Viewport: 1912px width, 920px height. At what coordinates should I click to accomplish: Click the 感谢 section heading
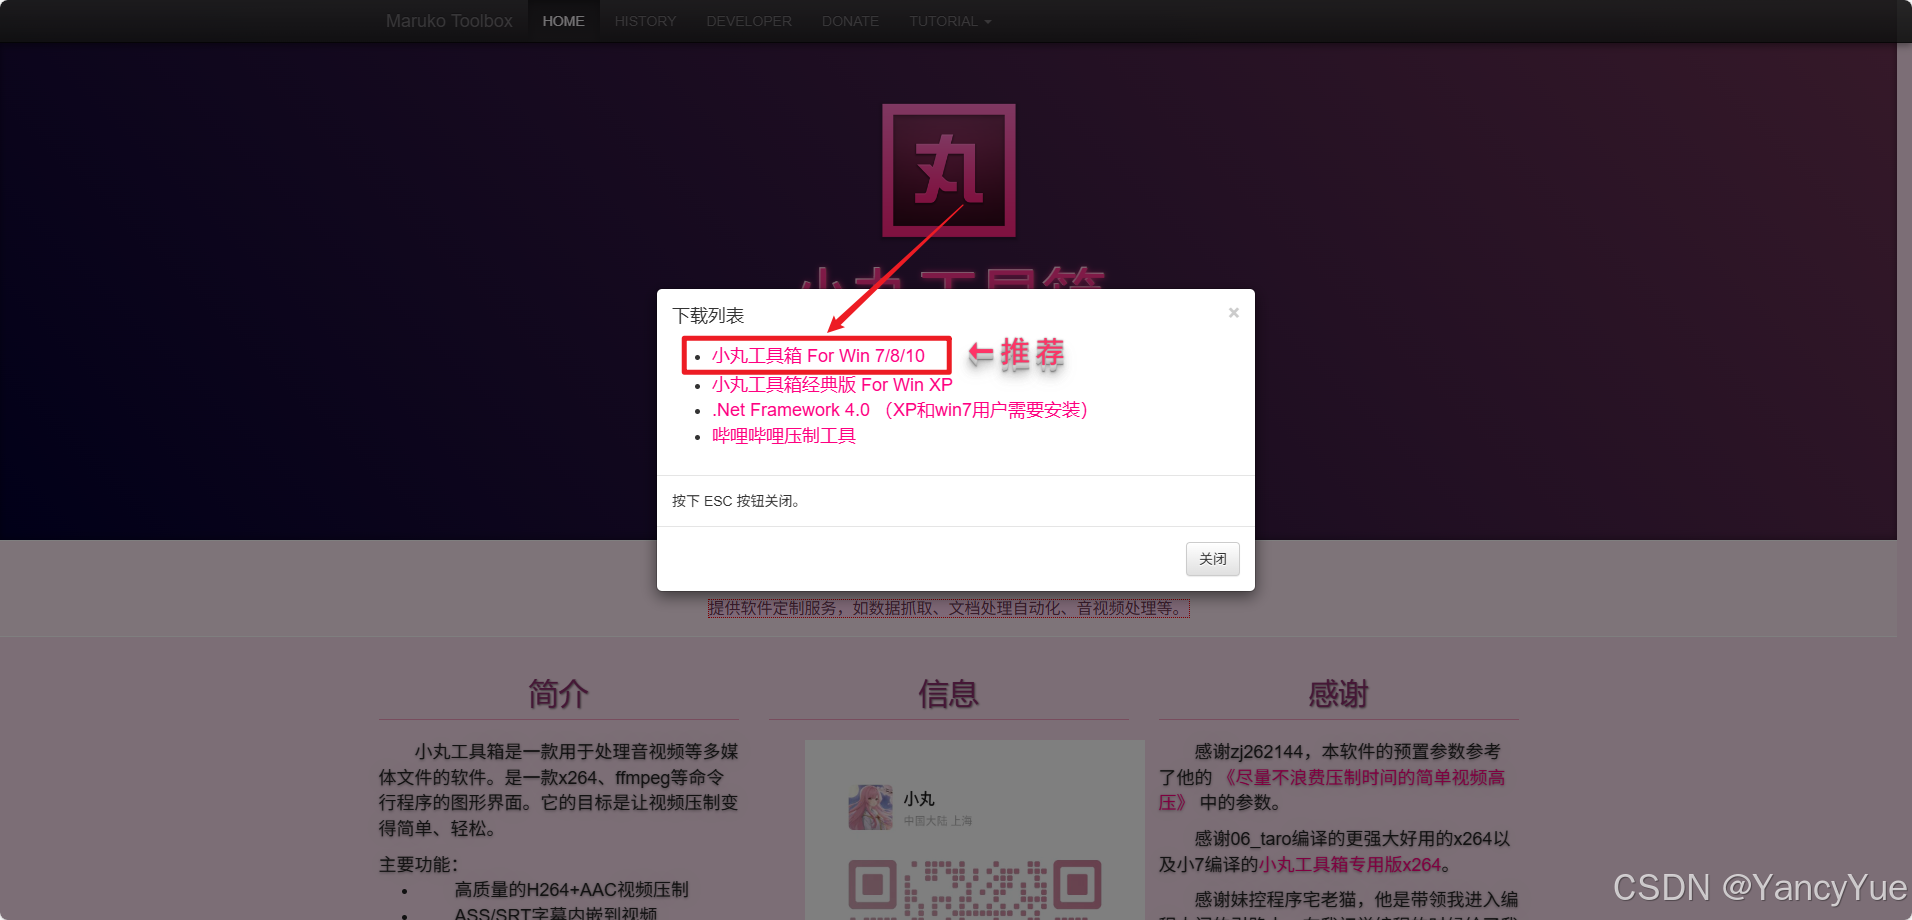point(1338,694)
